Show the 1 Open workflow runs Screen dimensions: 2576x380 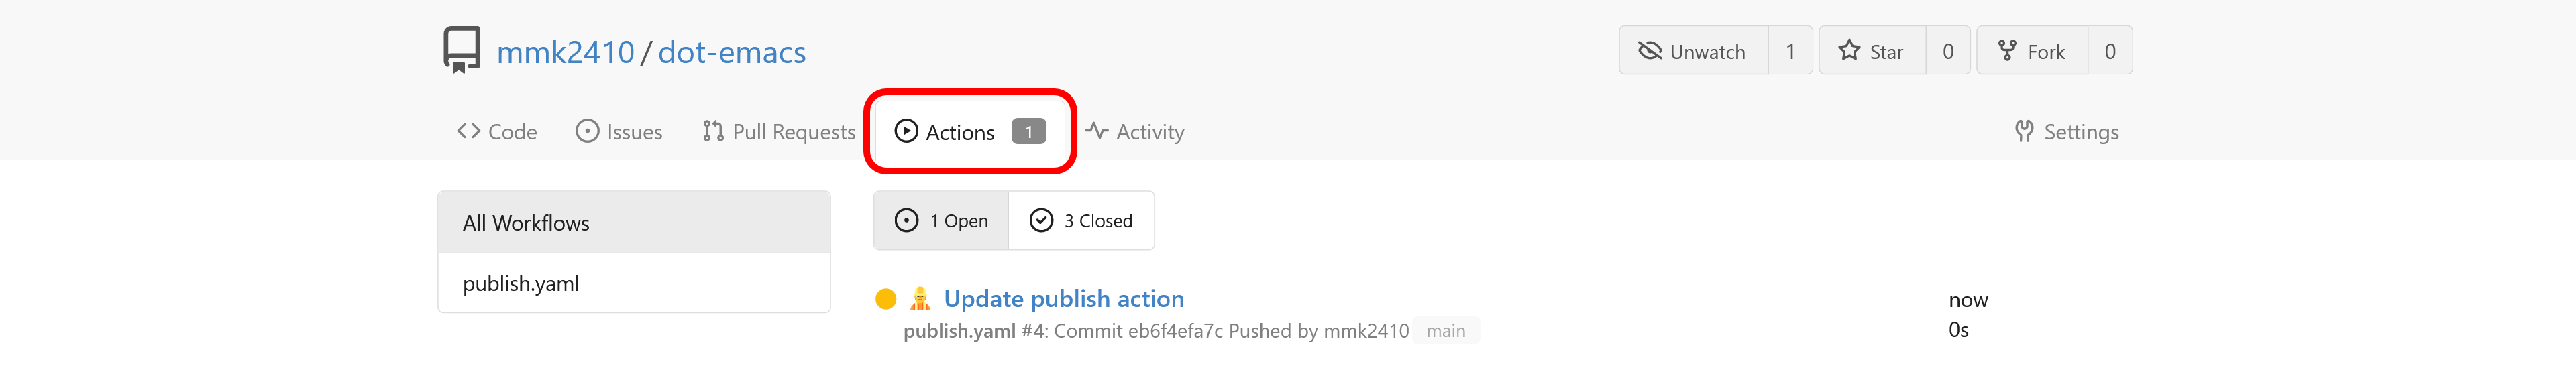(x=941, y=220)
